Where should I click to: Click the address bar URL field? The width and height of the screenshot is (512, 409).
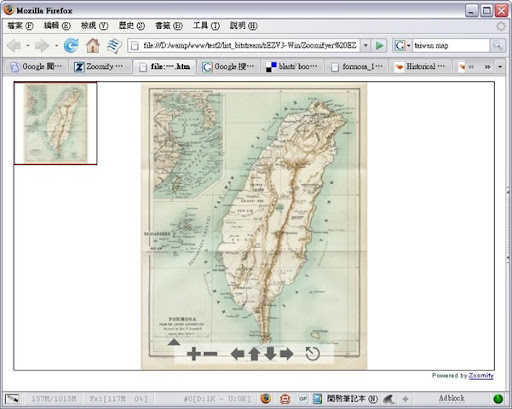click(250, 45)
